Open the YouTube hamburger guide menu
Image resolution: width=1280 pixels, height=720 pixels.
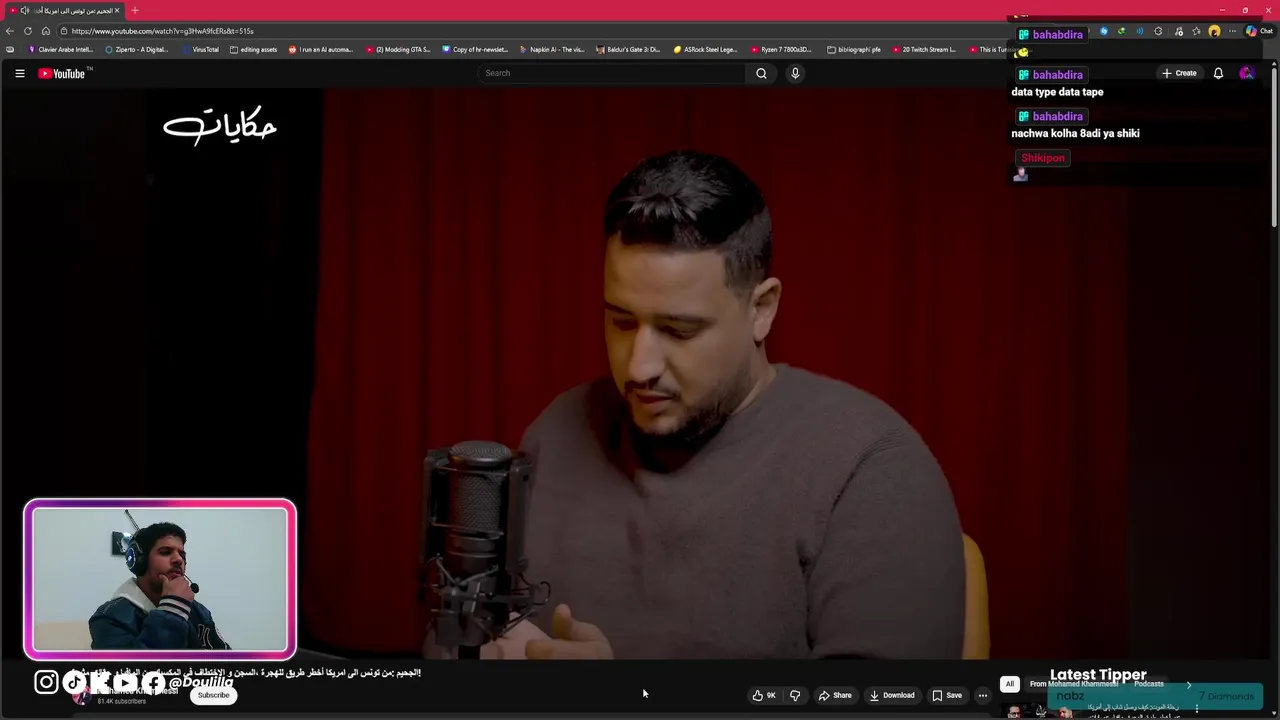(x=19, y=73)
